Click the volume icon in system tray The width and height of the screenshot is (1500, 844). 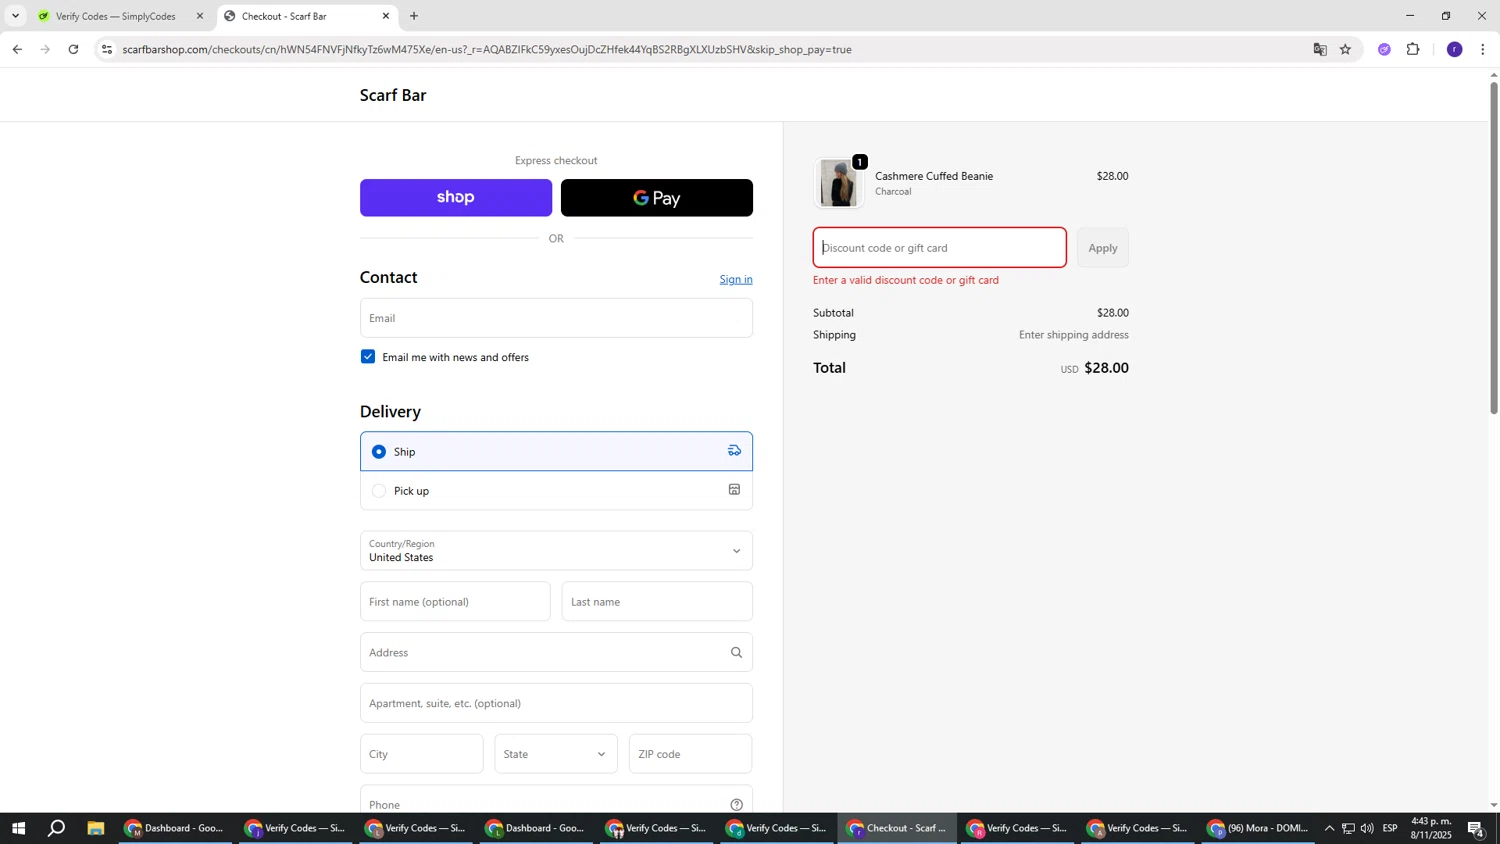(x=1367, y=828)
